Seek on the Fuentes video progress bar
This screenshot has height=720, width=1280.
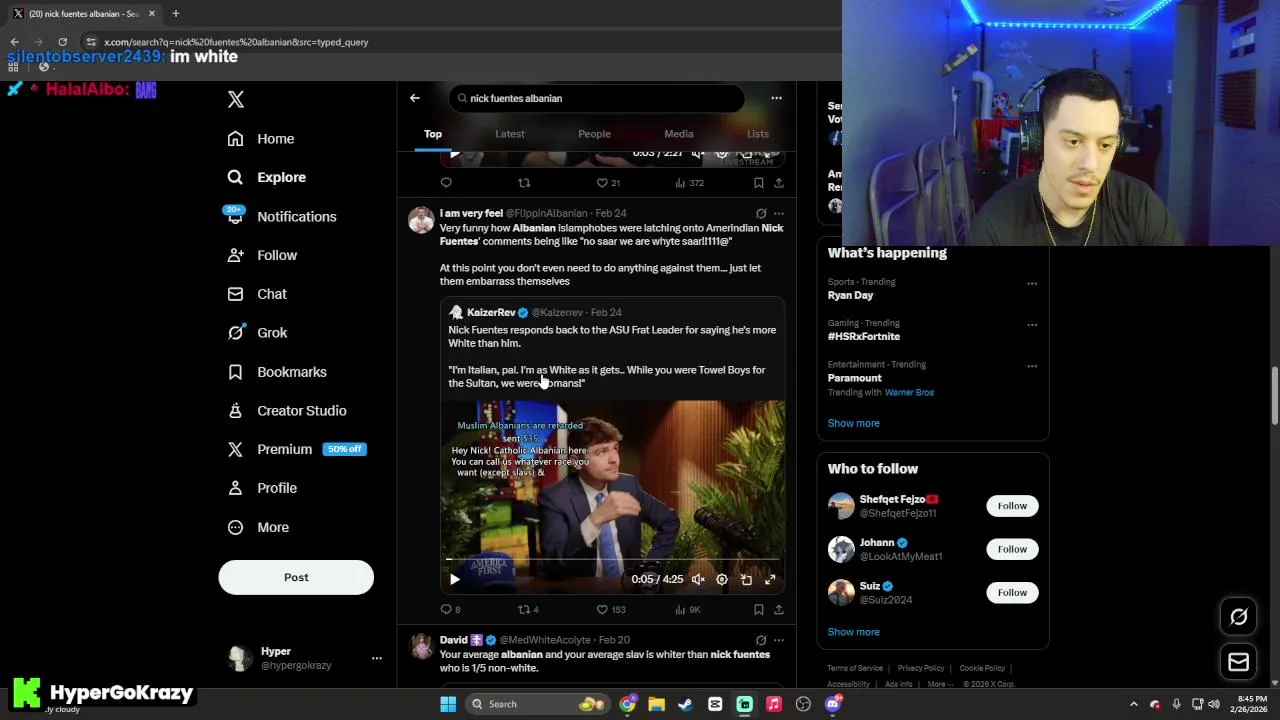coord(613,559)
